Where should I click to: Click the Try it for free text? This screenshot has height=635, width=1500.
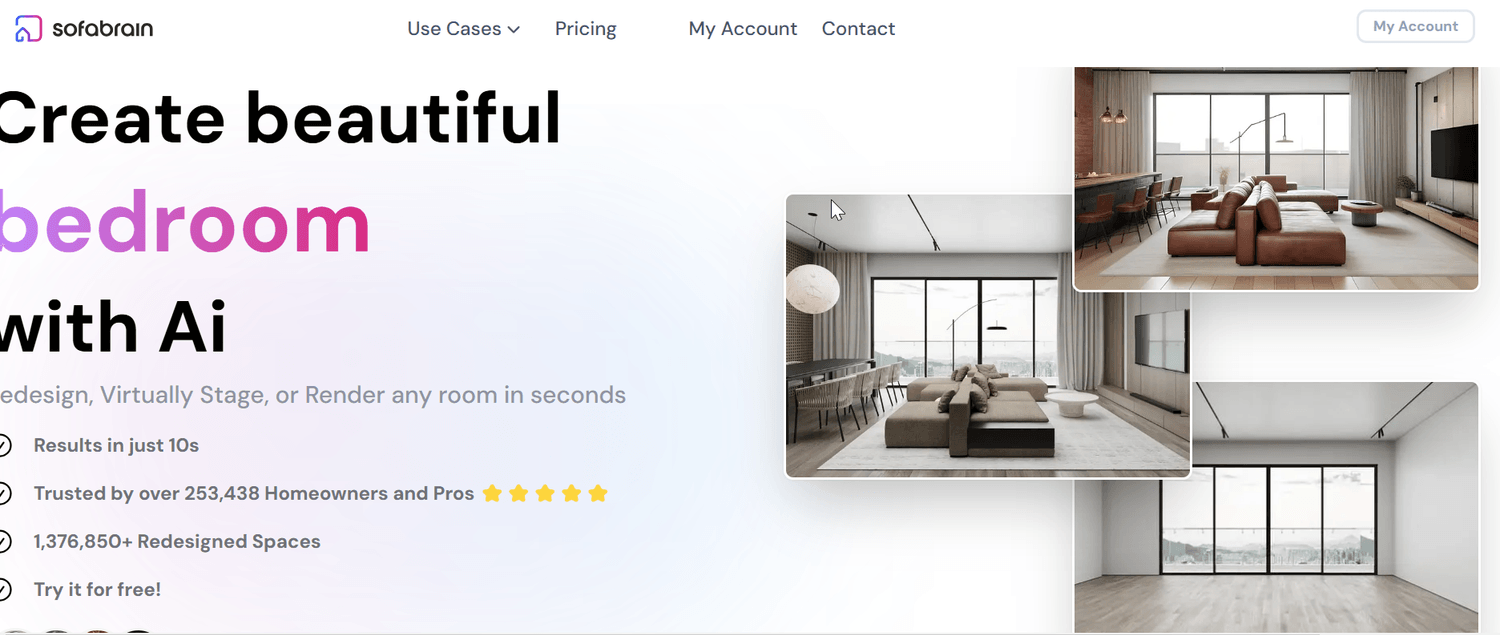[x=97, y=589]
